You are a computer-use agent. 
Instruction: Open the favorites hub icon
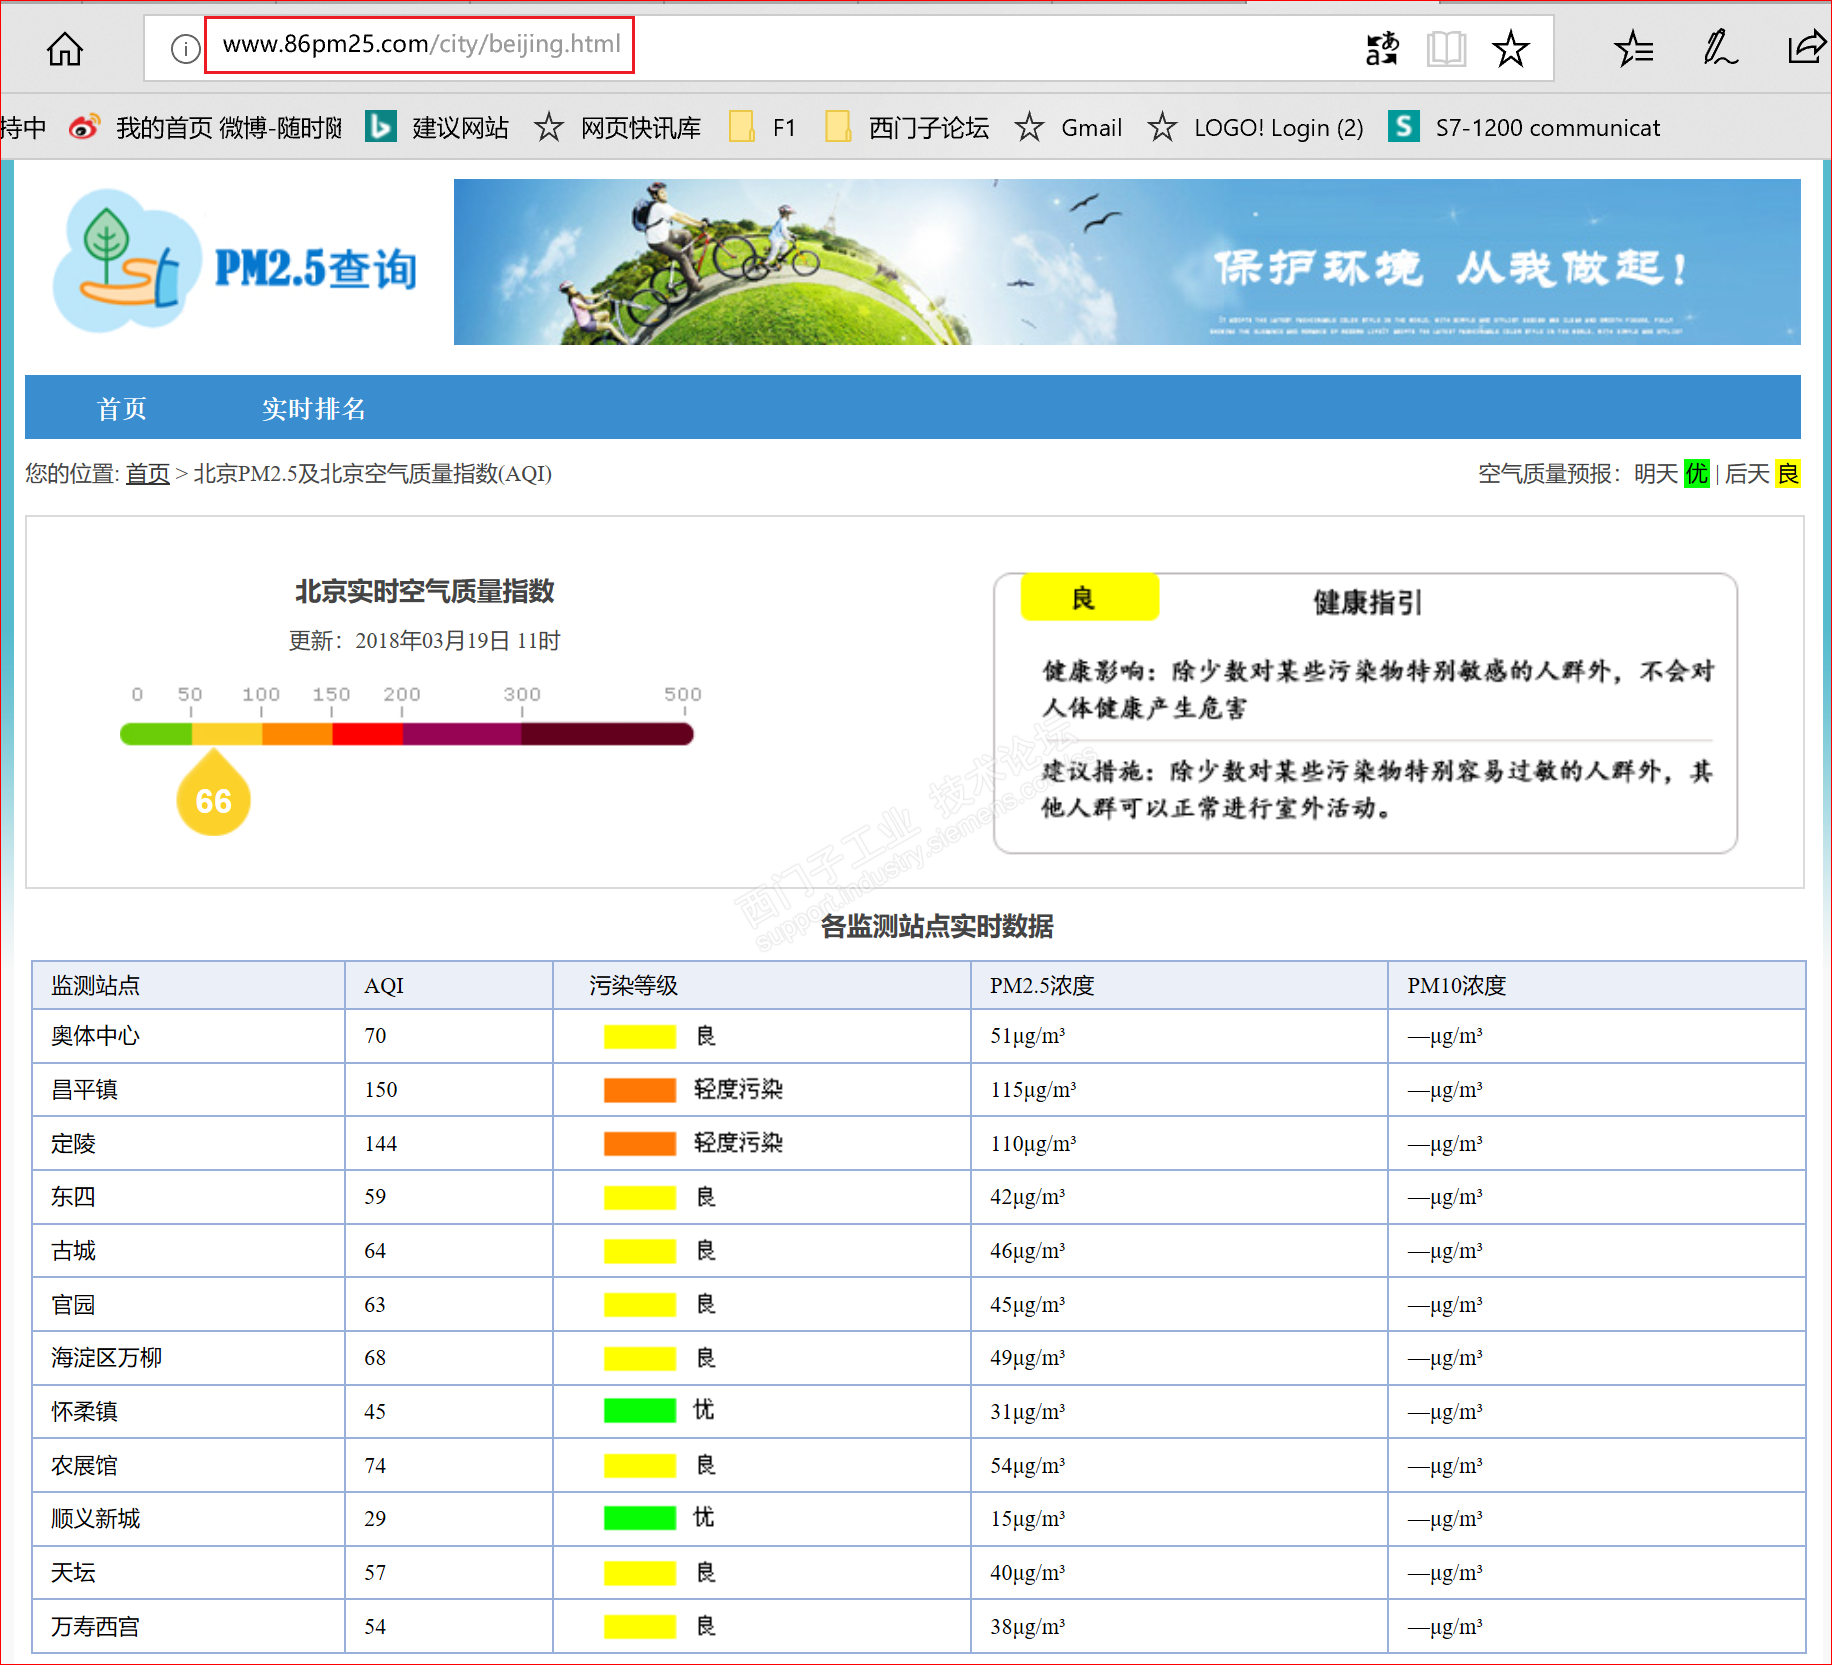(x=1634, y=48)
